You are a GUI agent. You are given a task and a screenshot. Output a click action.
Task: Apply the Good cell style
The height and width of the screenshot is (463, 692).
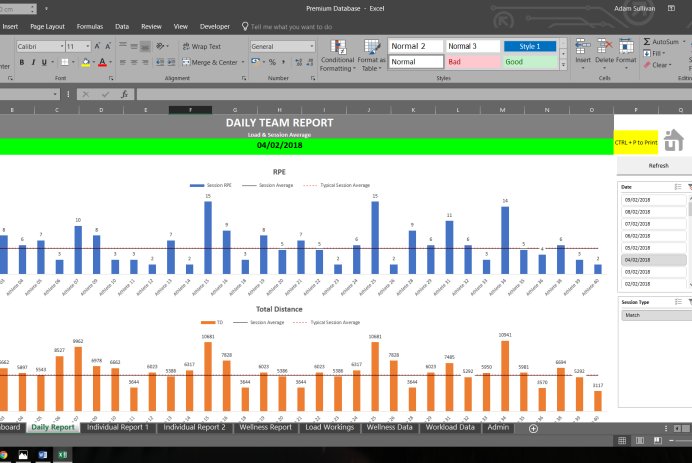(530, 62)
